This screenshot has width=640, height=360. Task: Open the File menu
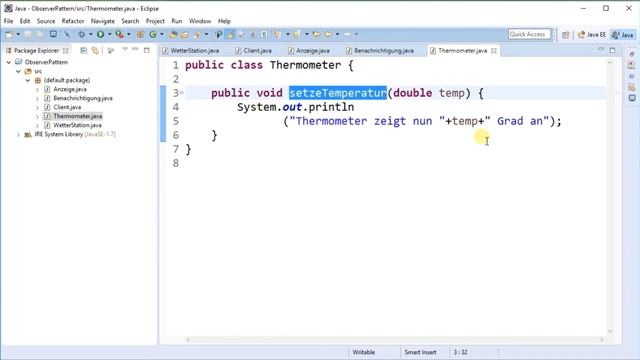click(9, 21)
